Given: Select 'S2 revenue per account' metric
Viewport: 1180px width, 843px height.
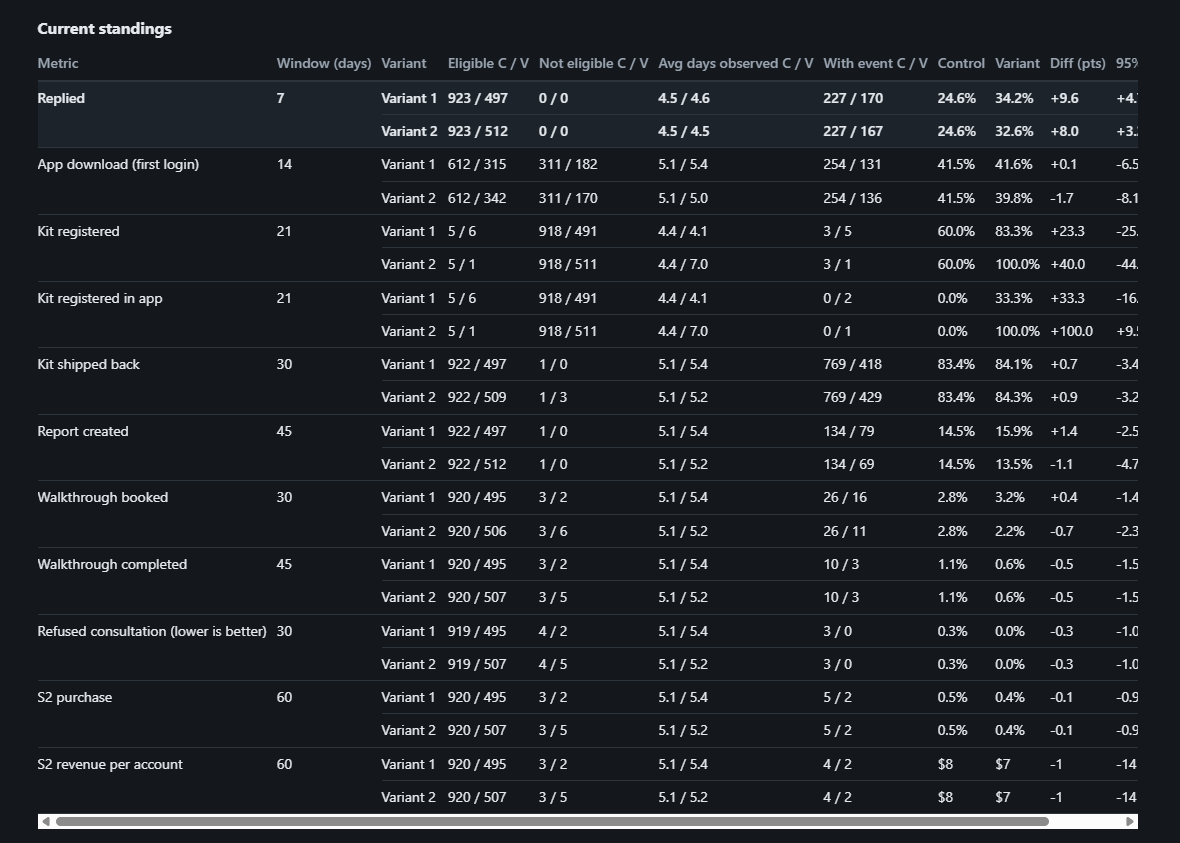Looking at the screenshot, I should coord(110,764).
